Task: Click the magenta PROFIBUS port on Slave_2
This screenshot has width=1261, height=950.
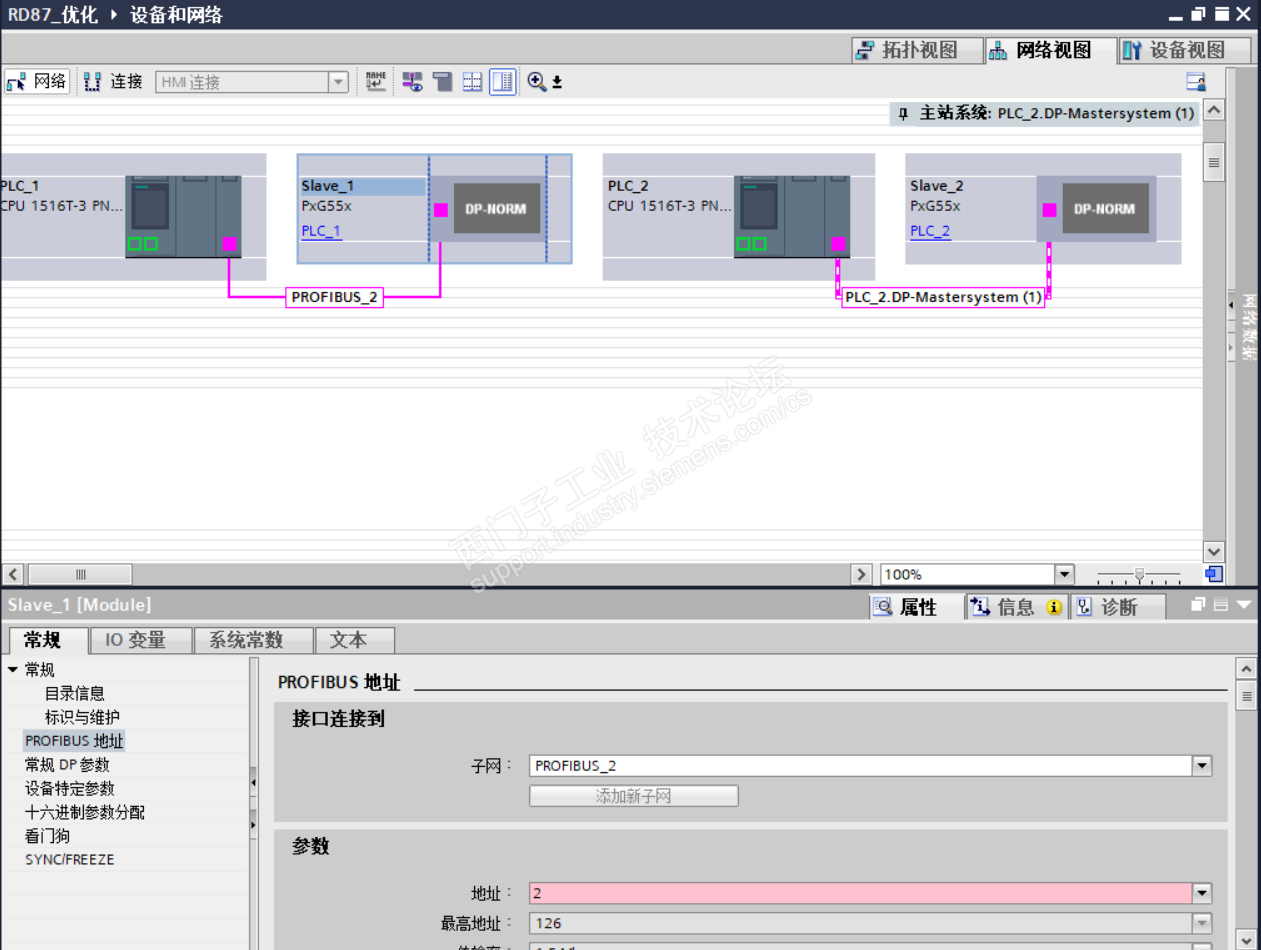Action: (1049, 210)
